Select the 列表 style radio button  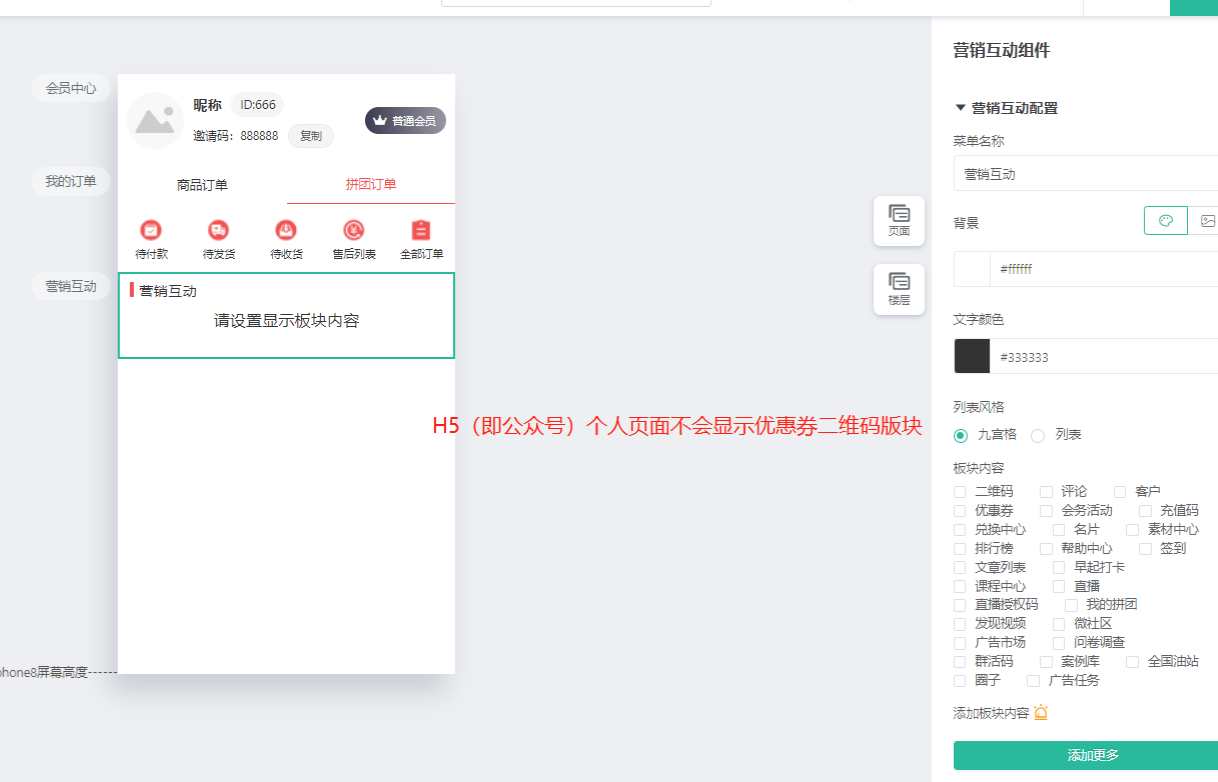click(1038, 435)
